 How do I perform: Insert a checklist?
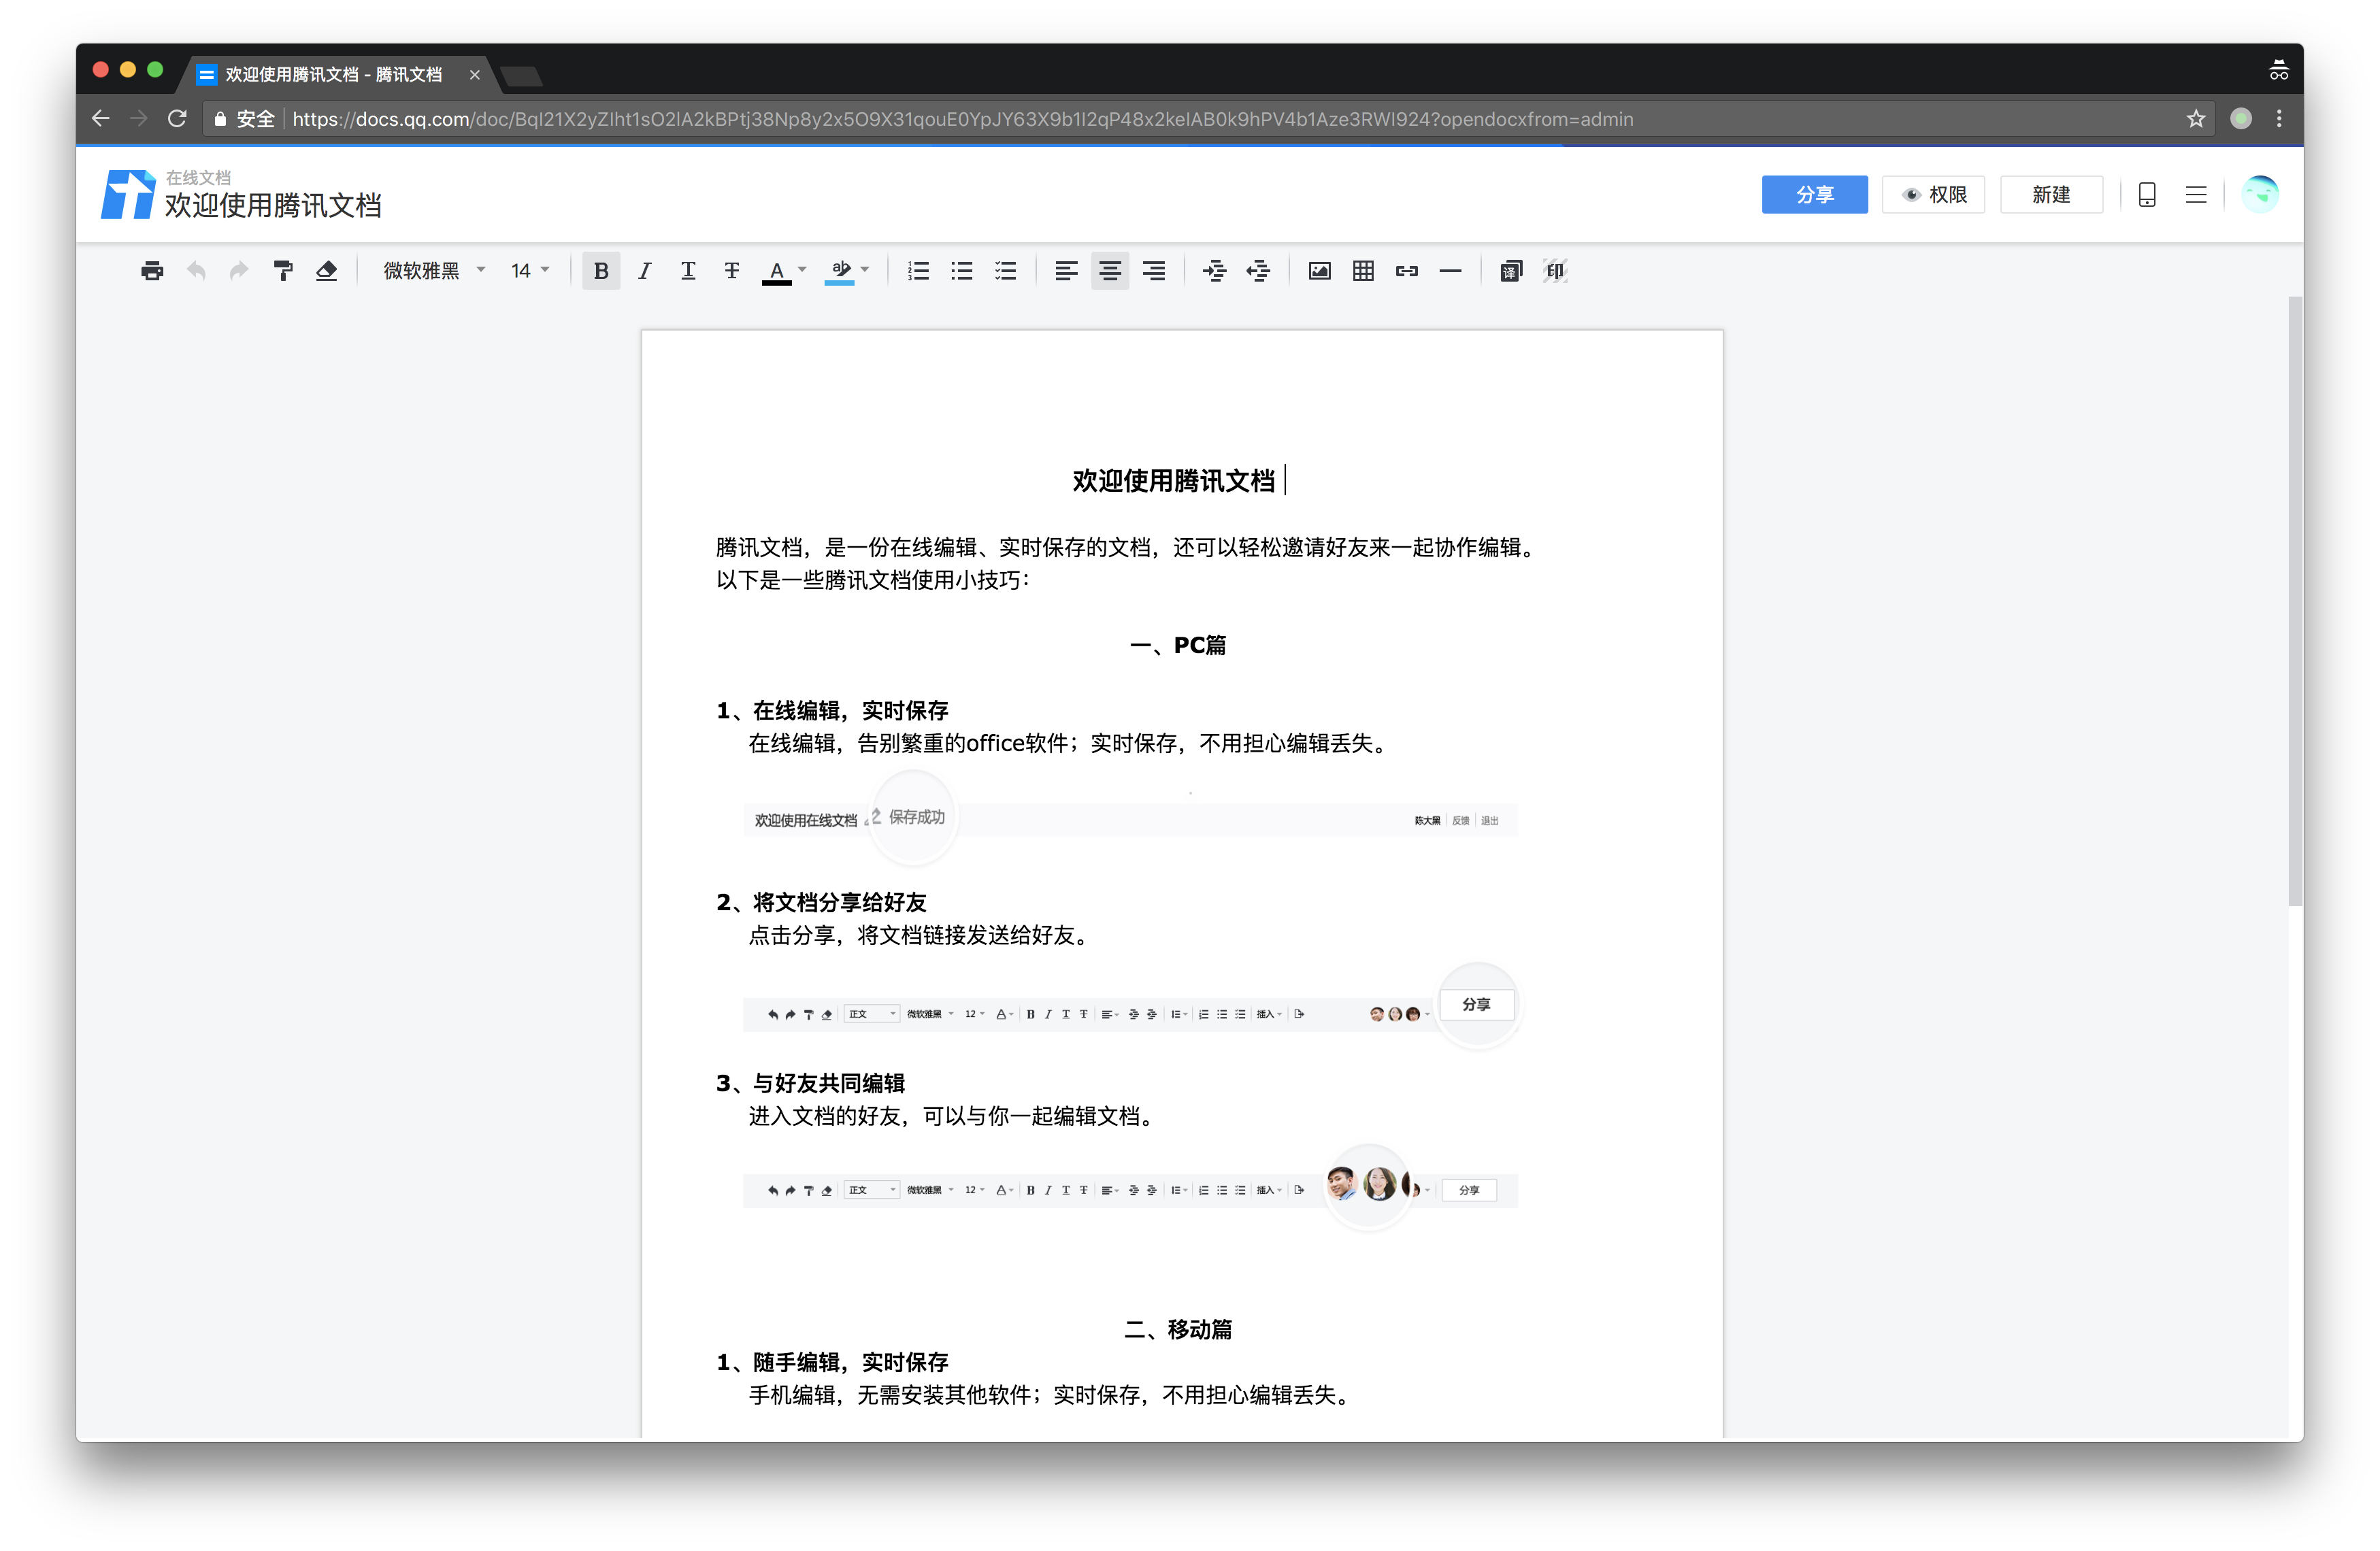[1006, 271]
